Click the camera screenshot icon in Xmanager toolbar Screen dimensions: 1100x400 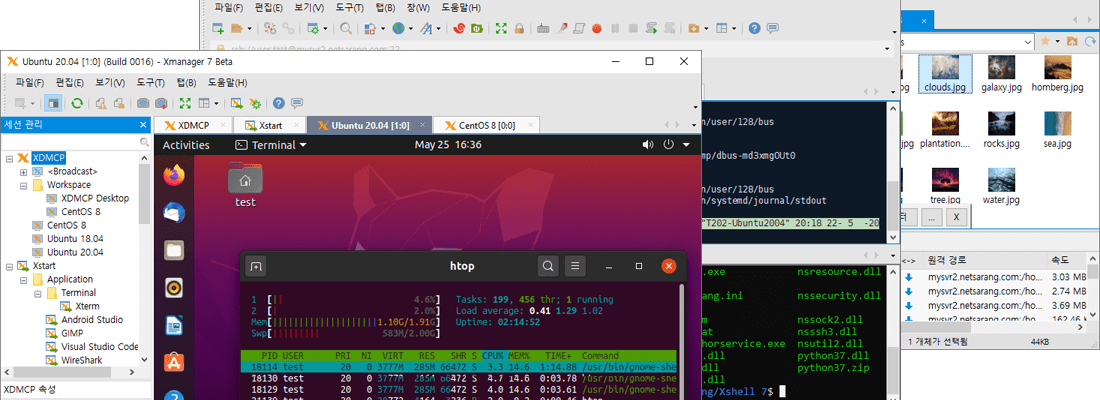click(x=143, y=103)
